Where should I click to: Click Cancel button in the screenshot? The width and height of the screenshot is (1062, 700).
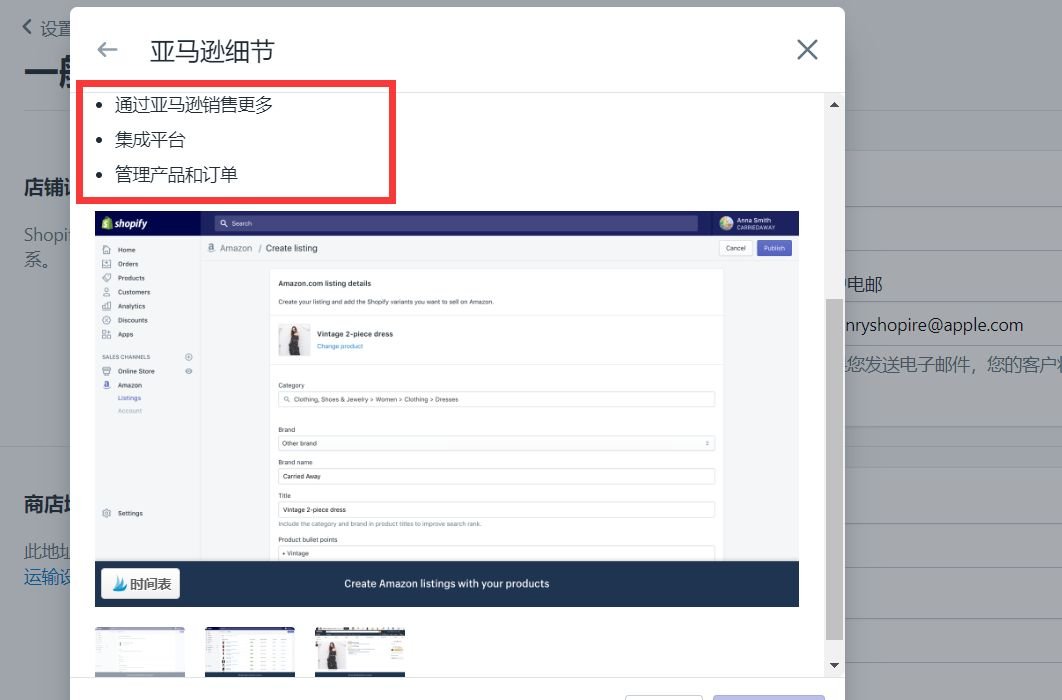[x=736, y=248]
